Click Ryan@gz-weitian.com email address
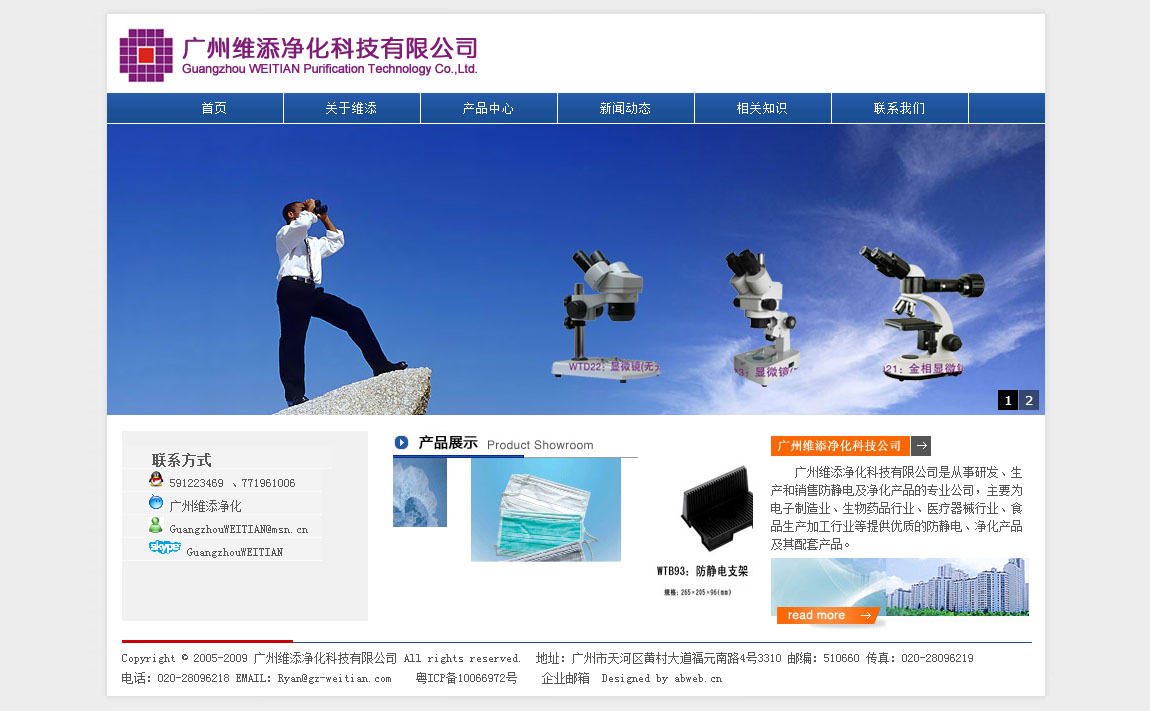The width and height of the screenshot is (1150, 711). tap(334, 679)
